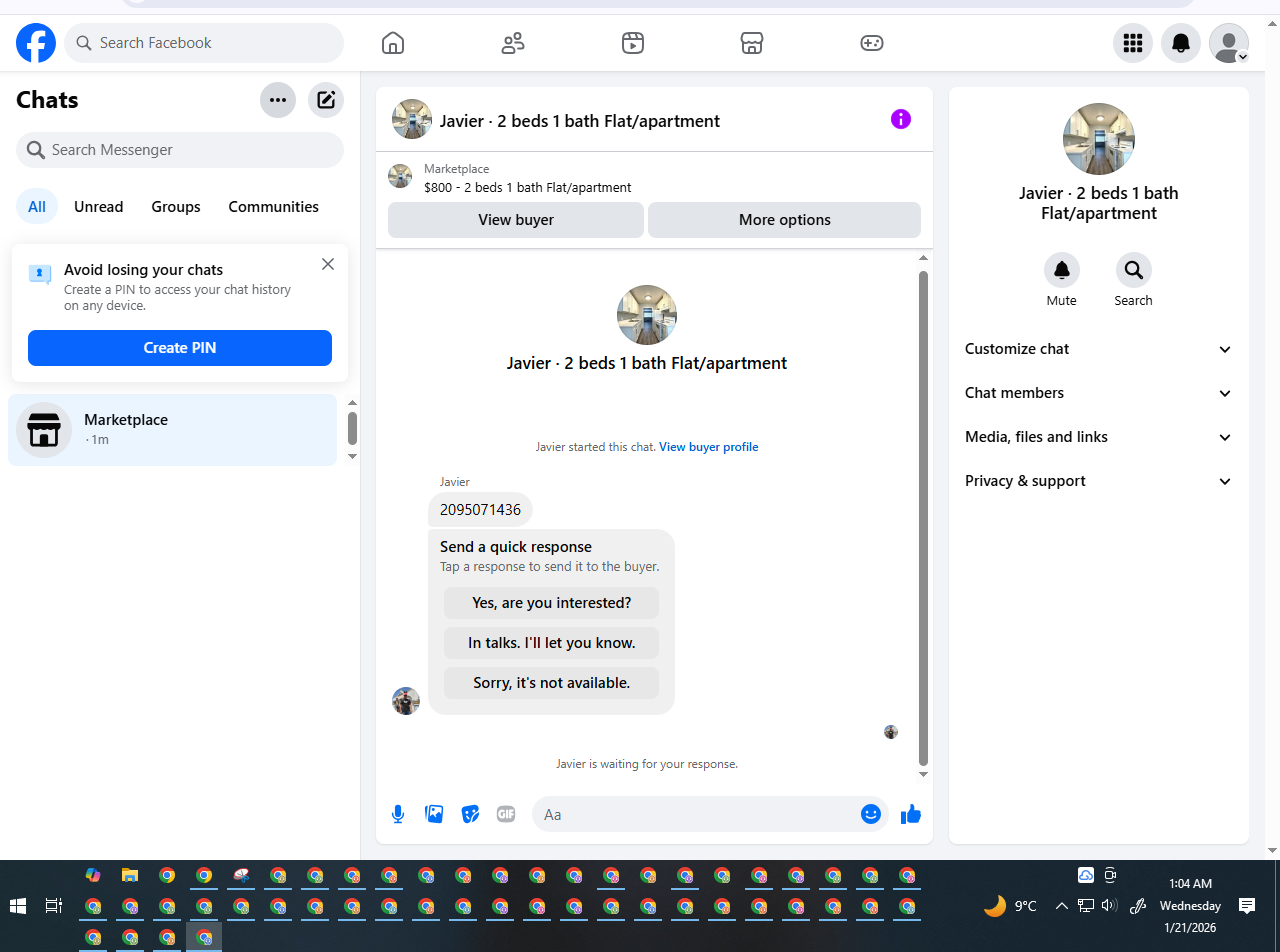
Task: Open the Gaming controller icon in top navigation
Action: 872,43
